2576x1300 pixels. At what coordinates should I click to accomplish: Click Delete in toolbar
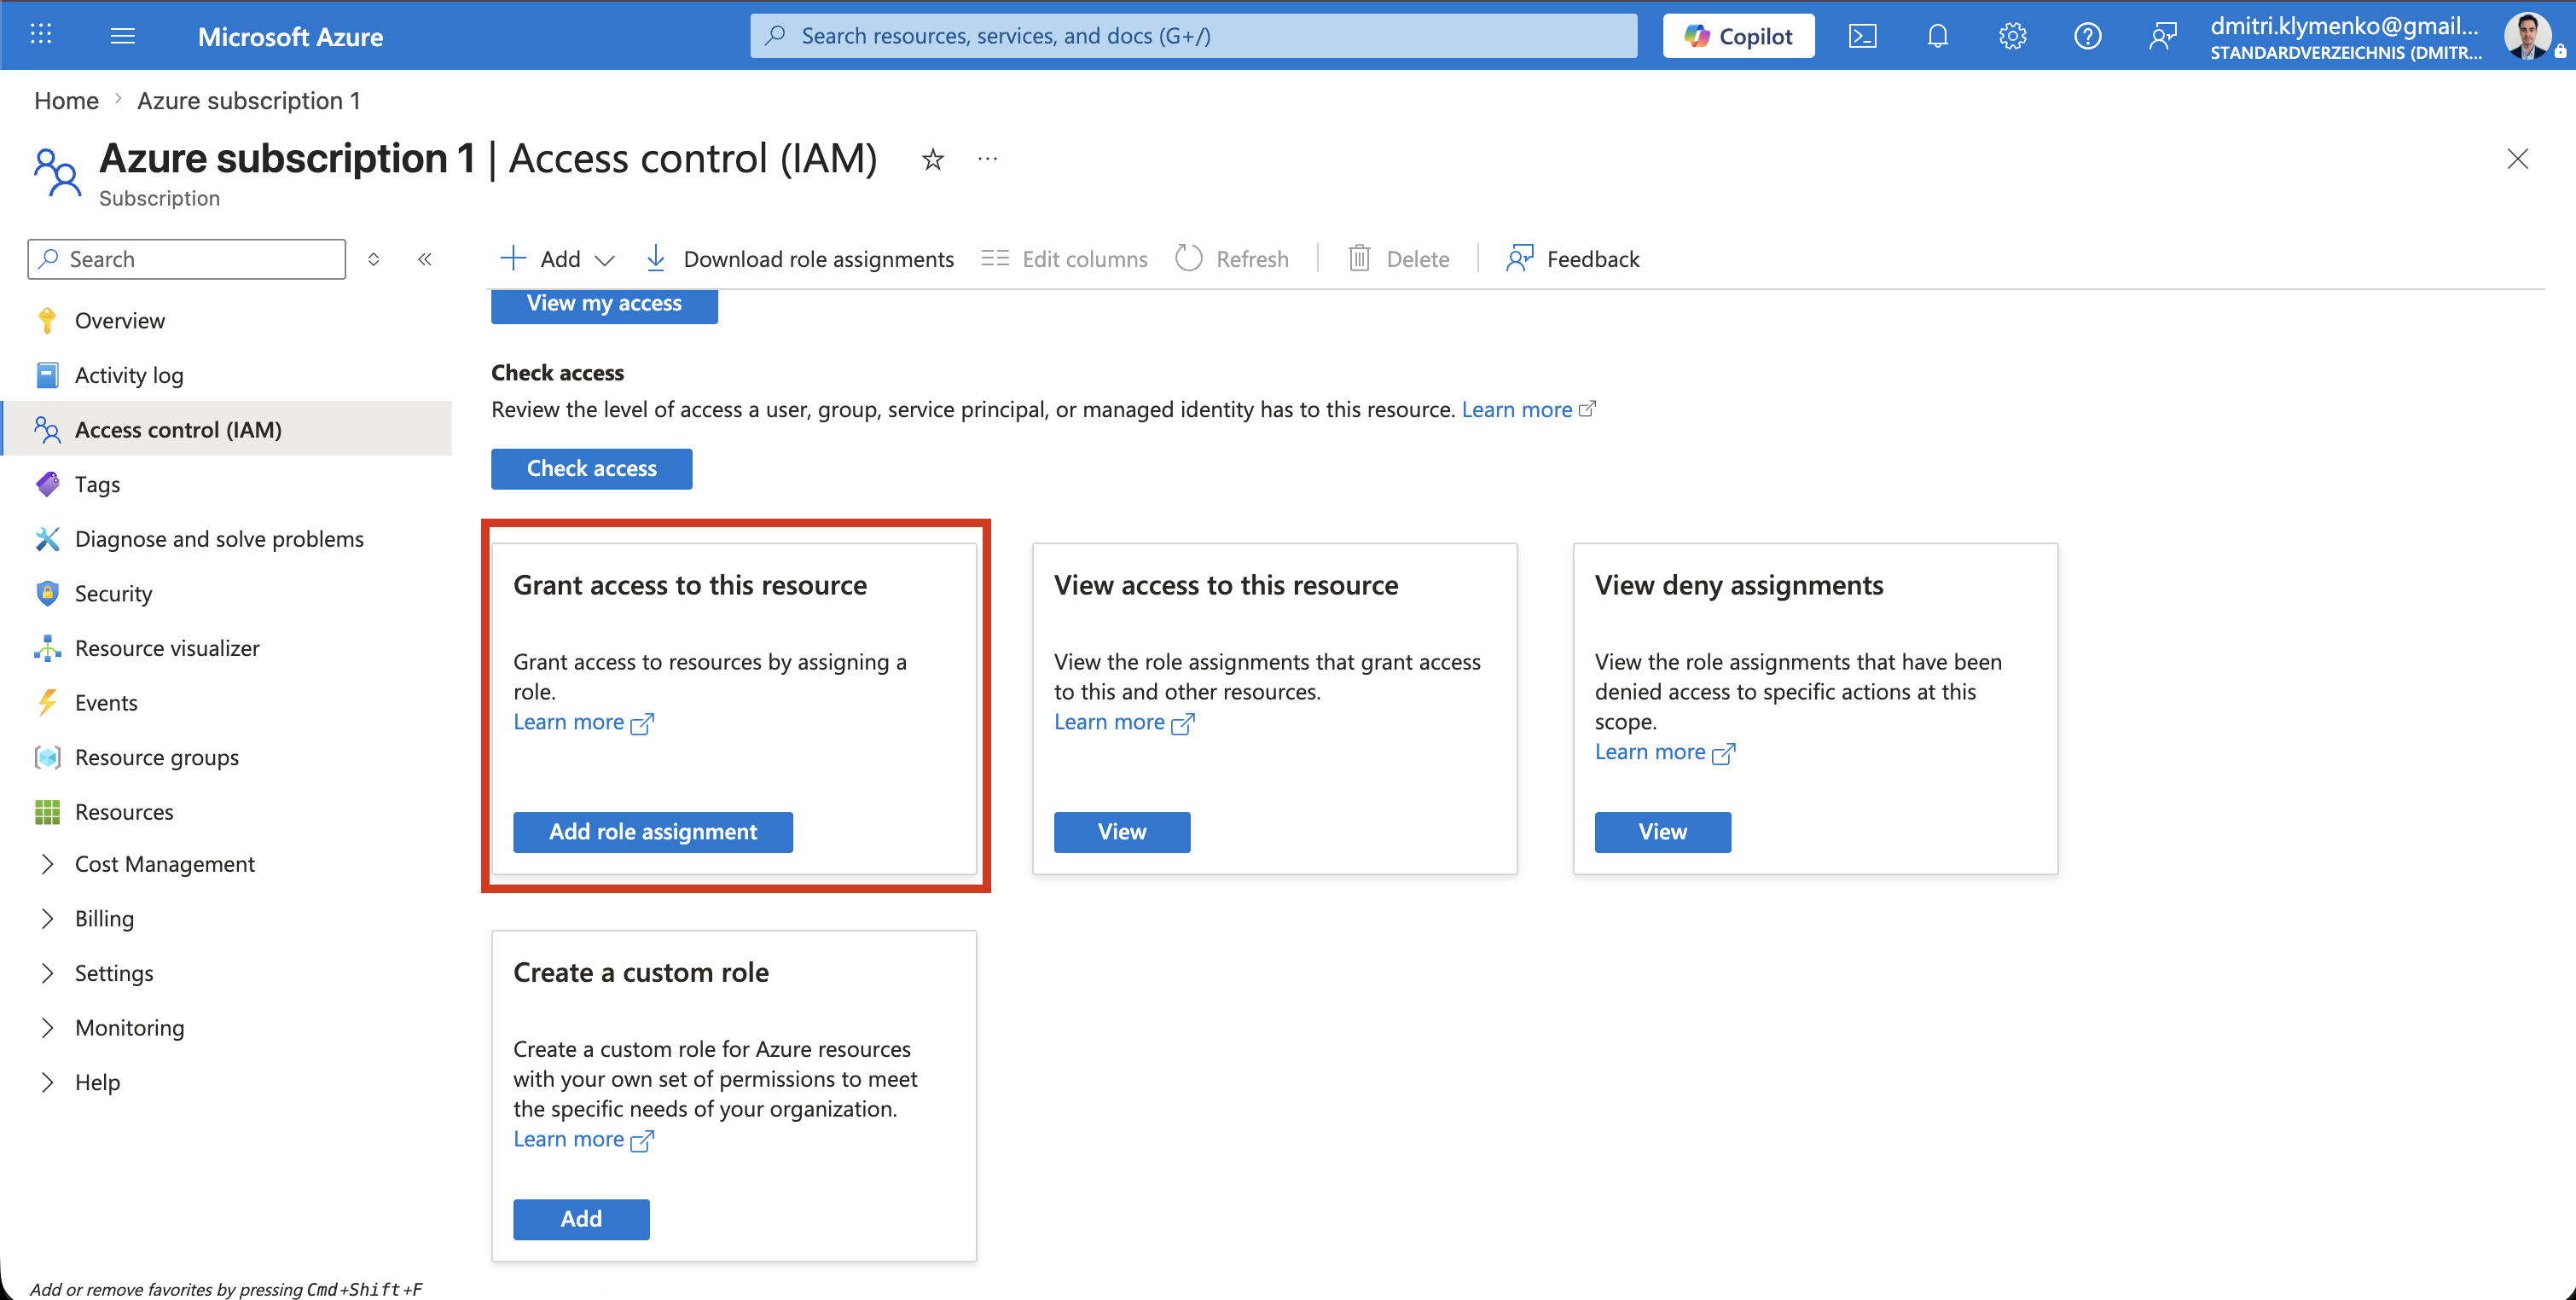point(1398,259)
